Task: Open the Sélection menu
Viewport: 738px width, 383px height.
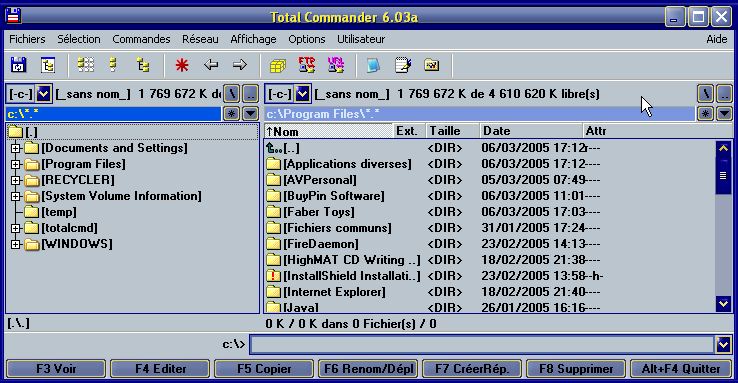Action: (79, 39)
